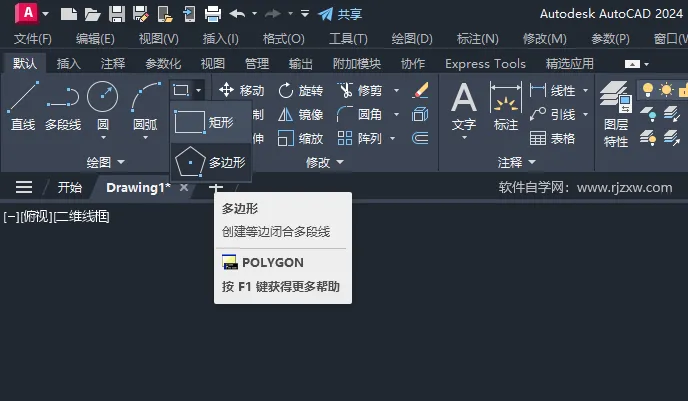Open the Draw (绘图(D)) menu
Image resolution: width=688 pixels, height=401 pixels.
412,39
